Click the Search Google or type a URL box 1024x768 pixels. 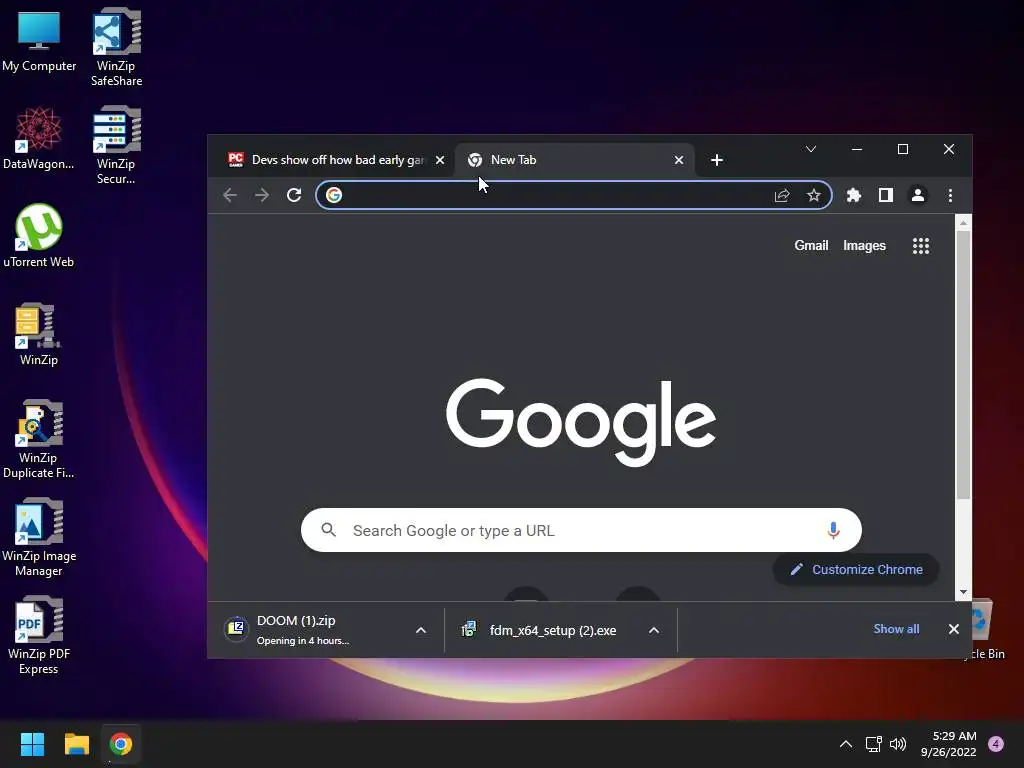tap(581, 530)
